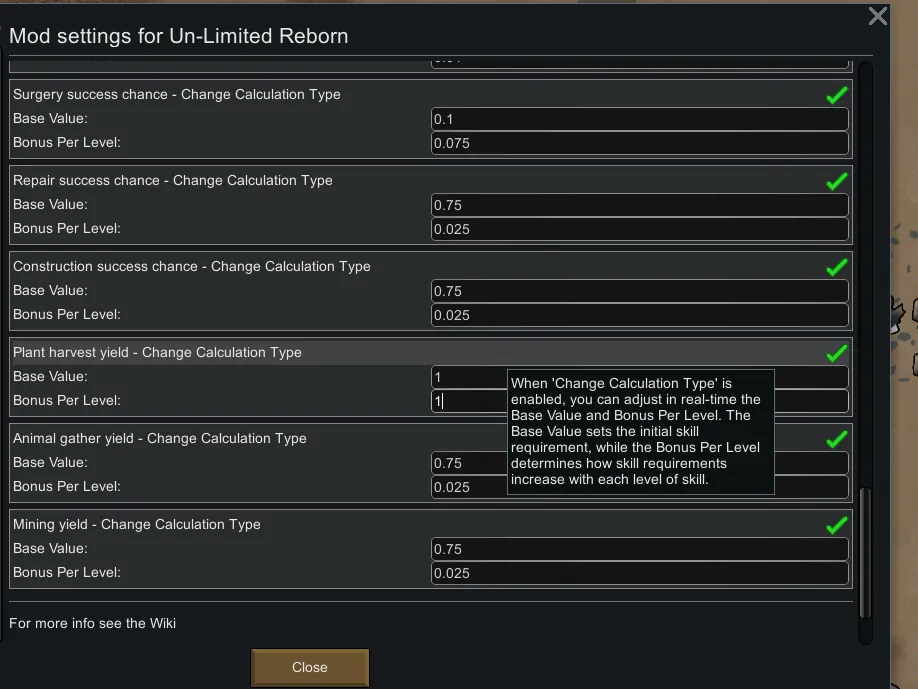918x689 pixels.
Task: Select Mining yield Base Value field
Action: (x=640, y=549)
